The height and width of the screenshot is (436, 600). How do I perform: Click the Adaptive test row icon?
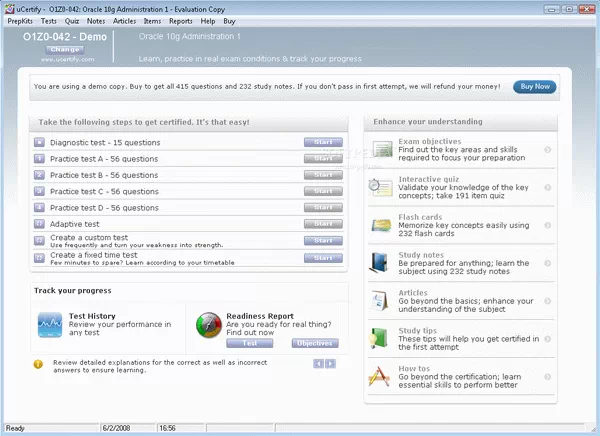click(39, 224)
